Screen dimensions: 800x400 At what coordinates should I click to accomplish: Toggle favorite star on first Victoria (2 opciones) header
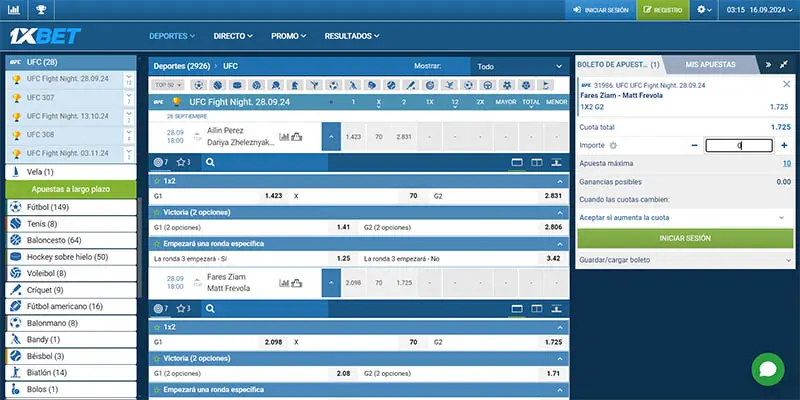coord(157,212)
